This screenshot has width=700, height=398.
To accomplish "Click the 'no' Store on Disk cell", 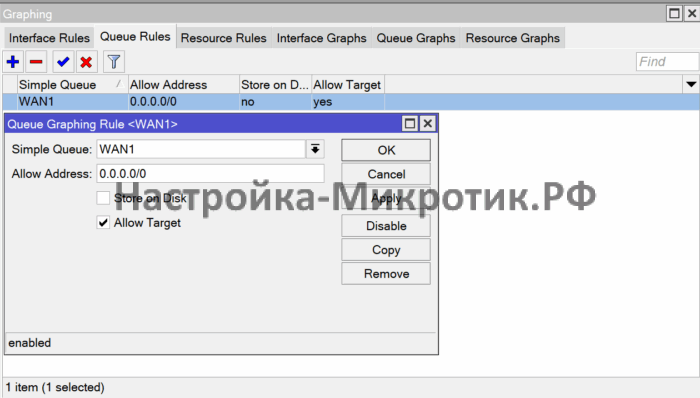I will pyautogui.click(x=275, y=102).
